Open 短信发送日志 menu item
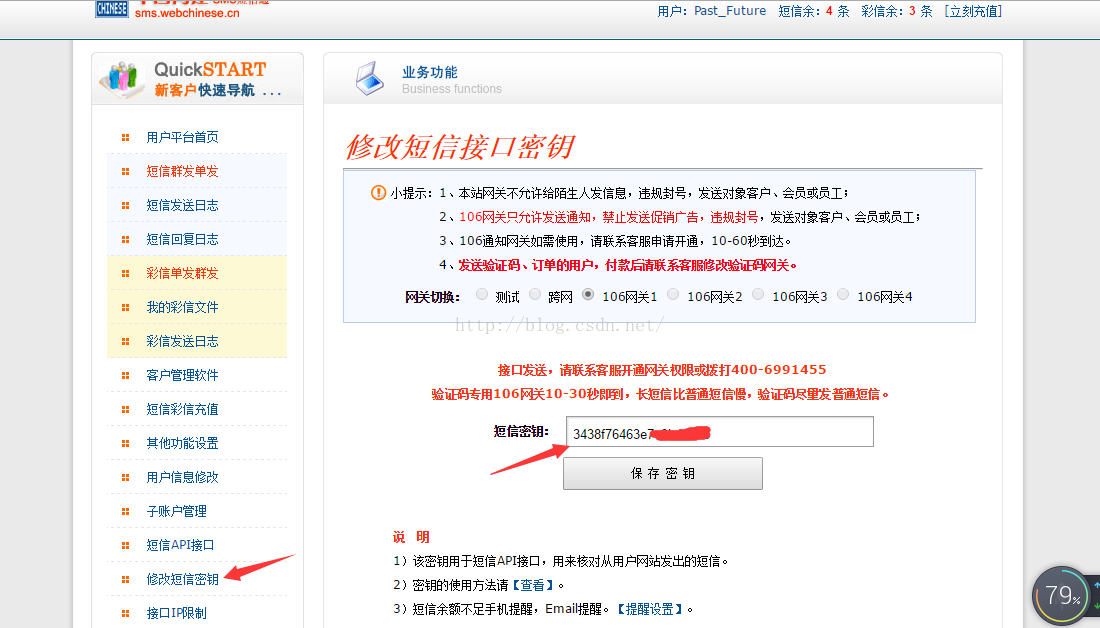This screenshot has width=1100, height=628. [x=182, y=206]
